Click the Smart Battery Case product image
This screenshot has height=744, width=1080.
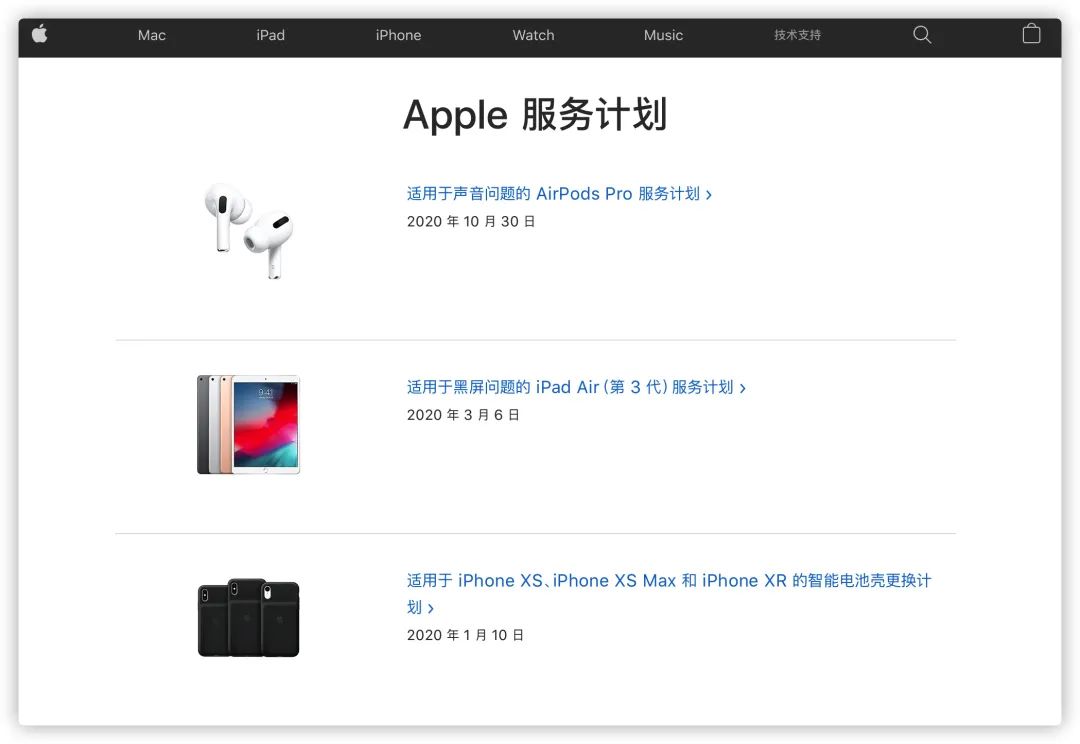tap(249, 617)
